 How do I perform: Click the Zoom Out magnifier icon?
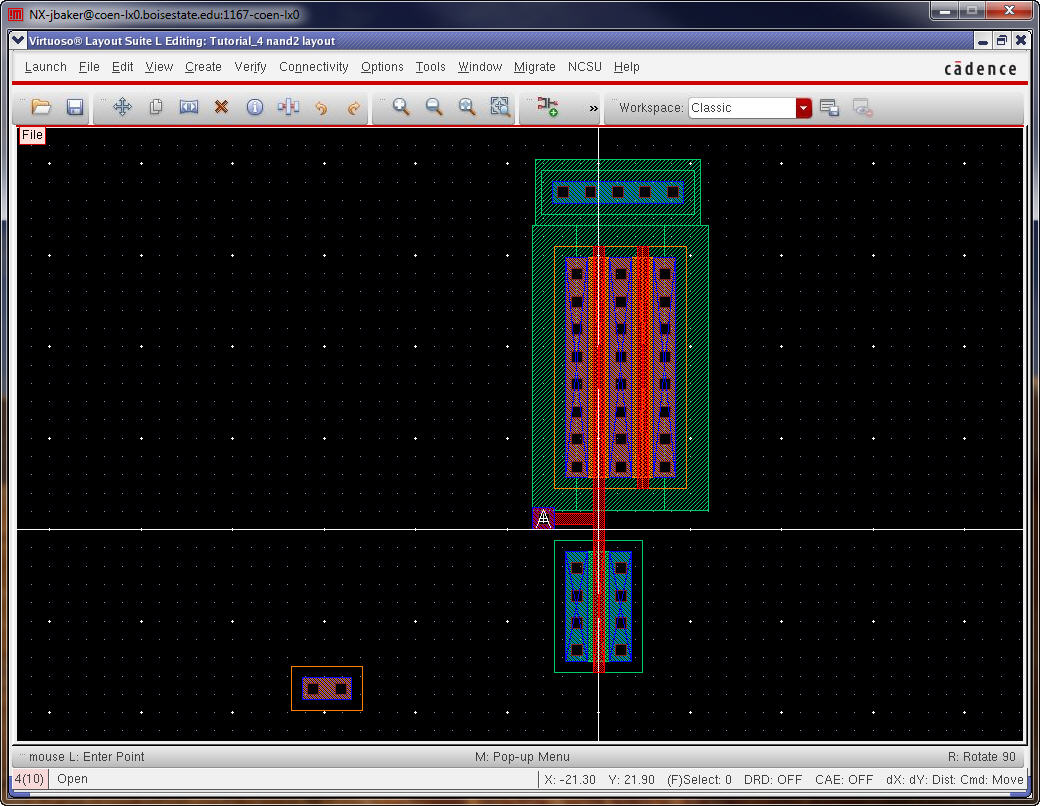(x=434, y=107)
